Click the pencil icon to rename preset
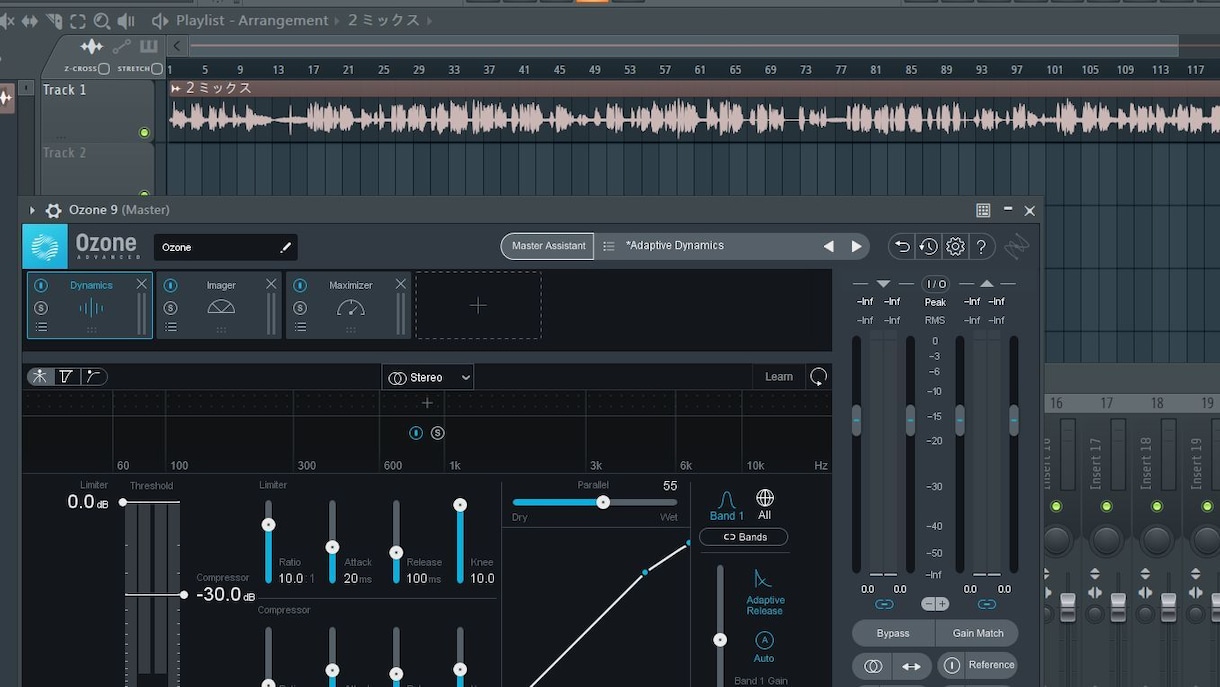 (x=286, y=247)
